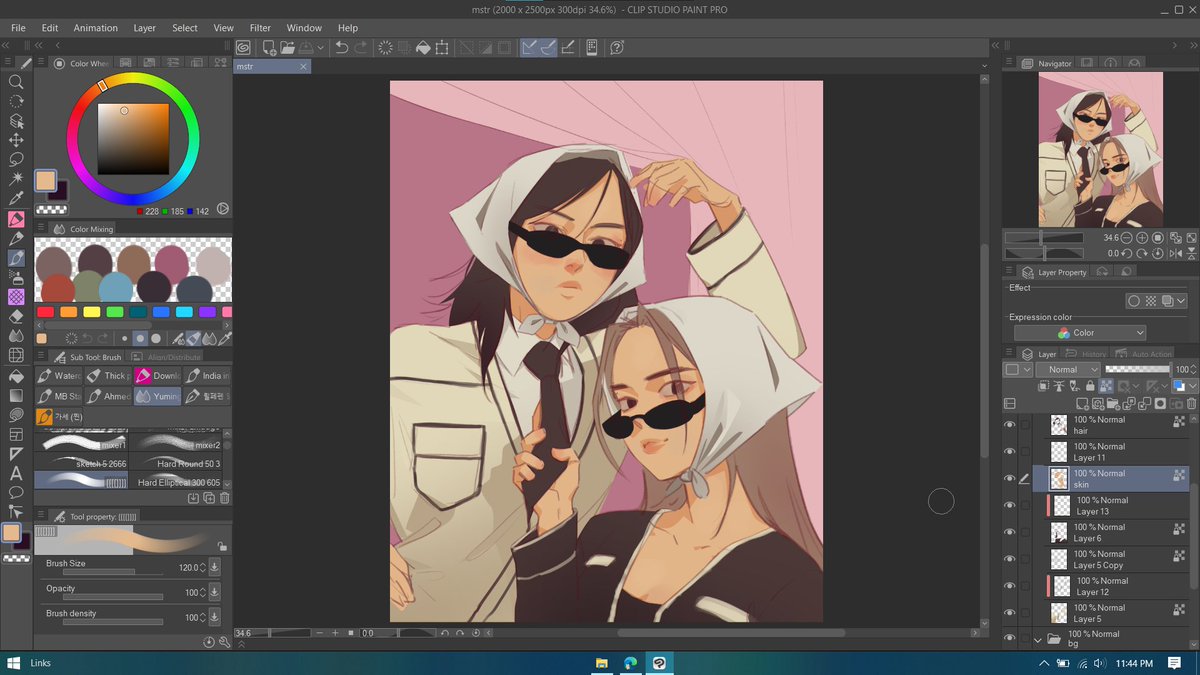The width and height of the screenshot is (1200, 675).
Task: Open the CLIP STUDIO launcher icon
Action: (244, 47)
